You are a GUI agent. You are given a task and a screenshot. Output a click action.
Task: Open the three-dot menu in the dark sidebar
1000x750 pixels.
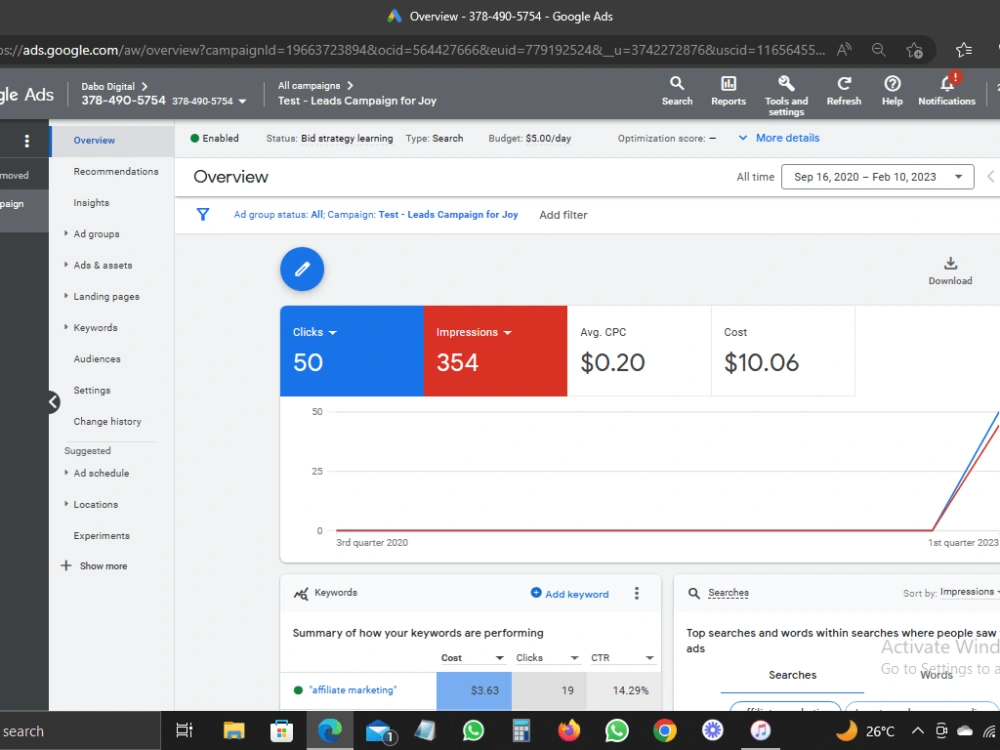click(26, 141)
